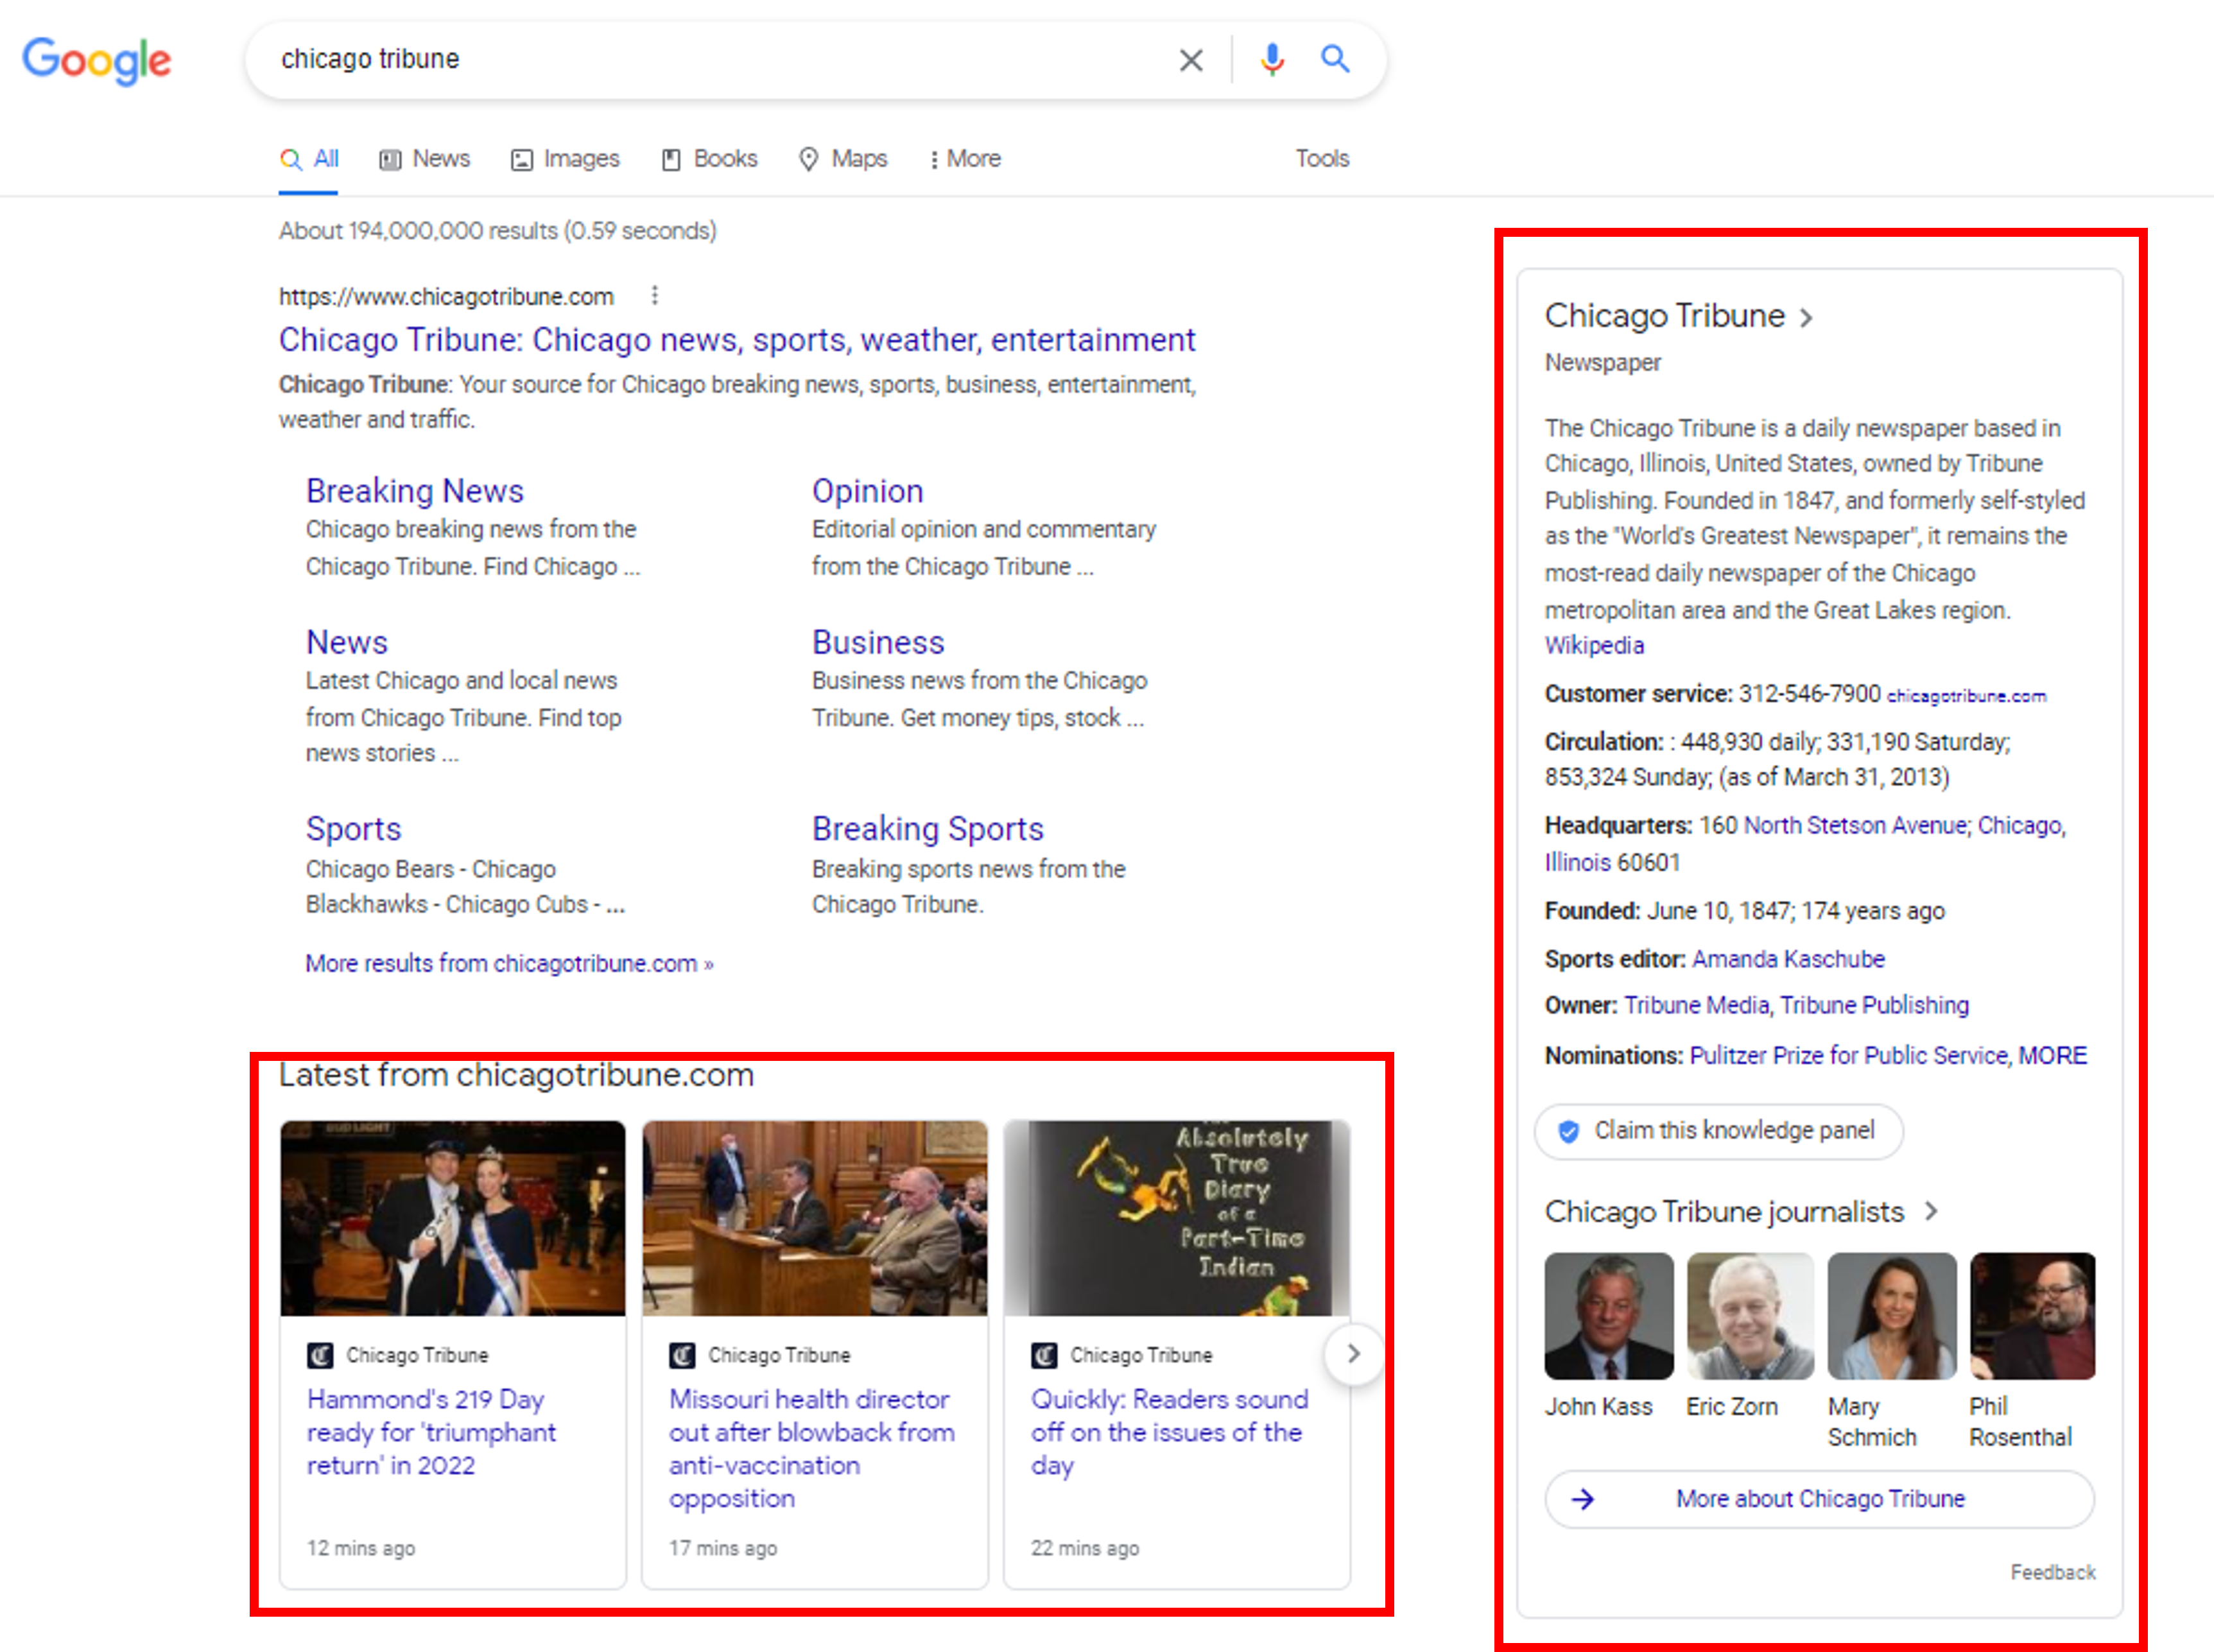2214x1652 pixels.
Task: Switch to the Images tab
Action: point(565,159)
